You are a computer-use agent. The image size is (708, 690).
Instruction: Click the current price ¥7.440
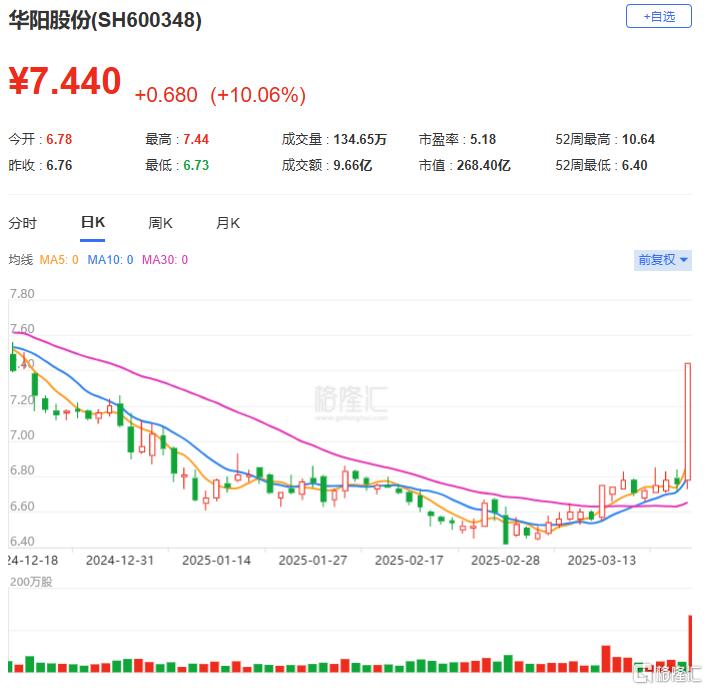[x=65, y=81]
